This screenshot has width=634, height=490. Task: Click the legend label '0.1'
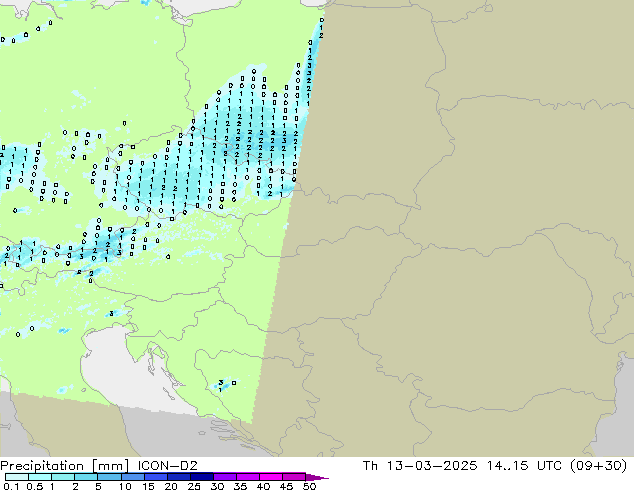click(11, 486)
